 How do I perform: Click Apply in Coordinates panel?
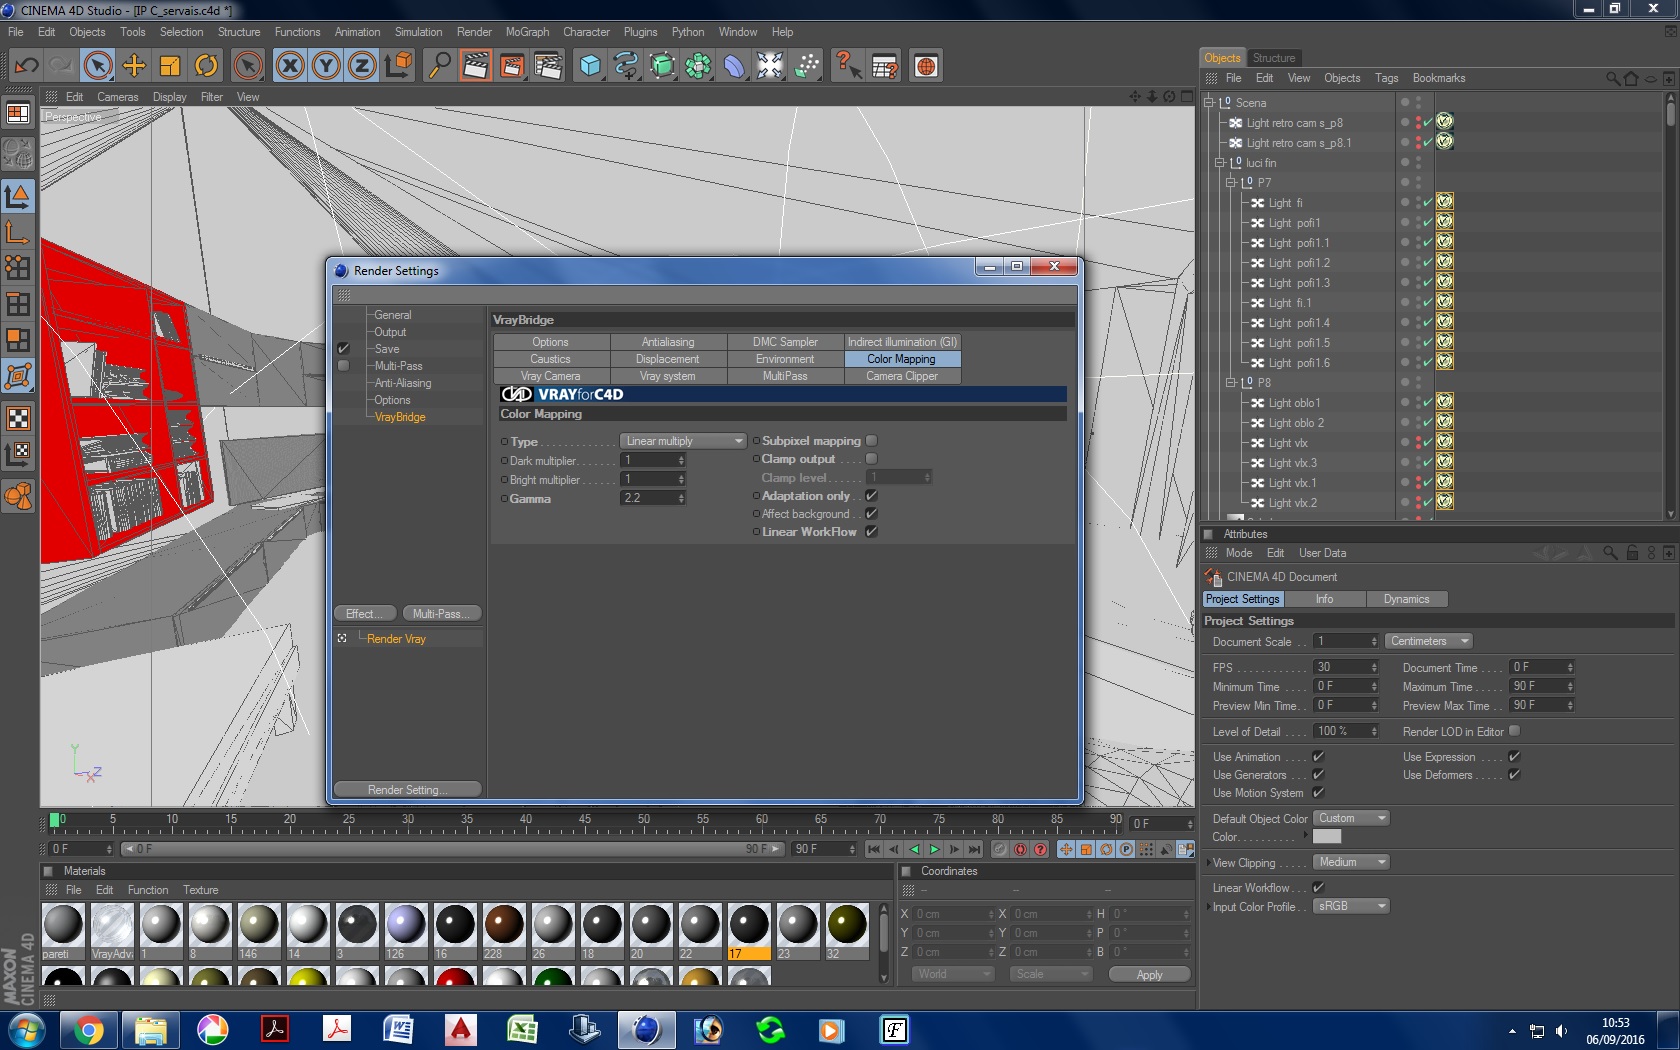[x=1149, y=975]
